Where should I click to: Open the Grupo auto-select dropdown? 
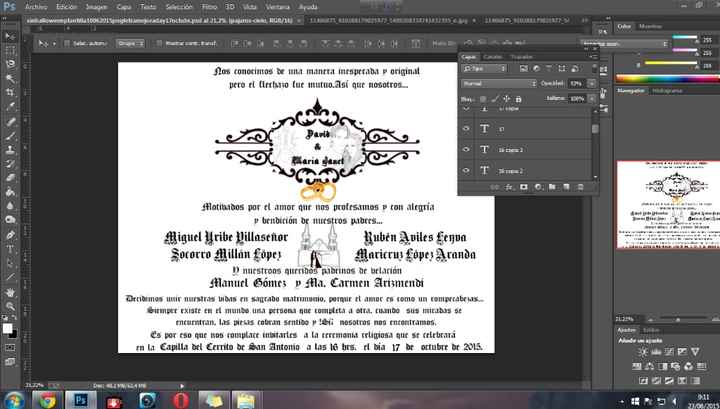pyautogui.click(x=130, y=43)
